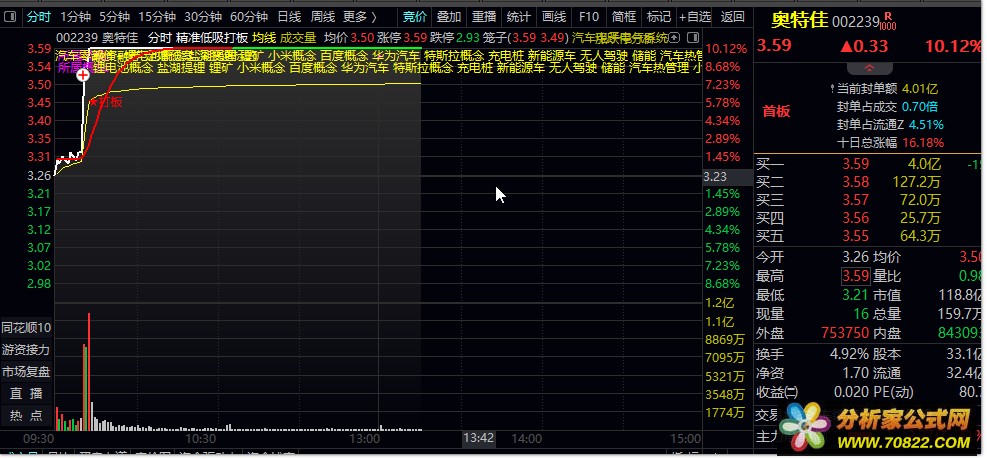987x459 pixels.
Task: Click the 盐湖提锂 concept tag in second row
Action: [x=181, y=68]
